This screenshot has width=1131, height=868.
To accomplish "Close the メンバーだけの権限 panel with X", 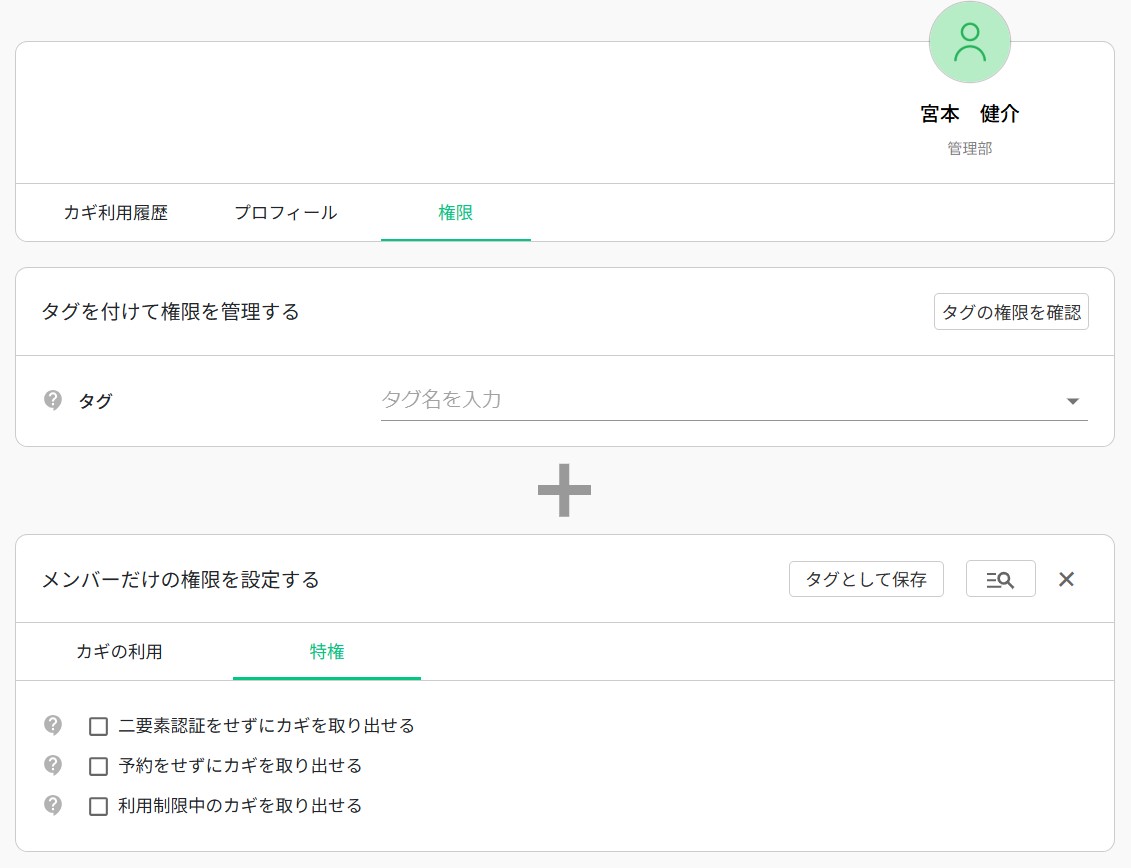I will pos(1066,579).
